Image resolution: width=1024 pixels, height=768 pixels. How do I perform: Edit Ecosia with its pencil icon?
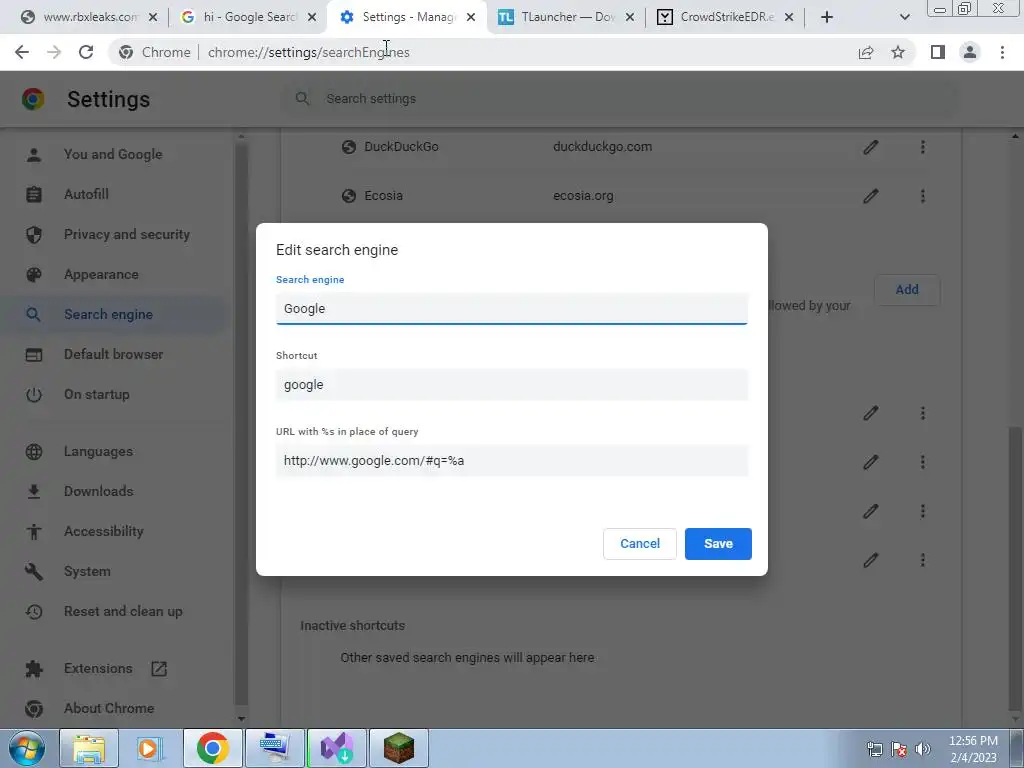point(871,196)
